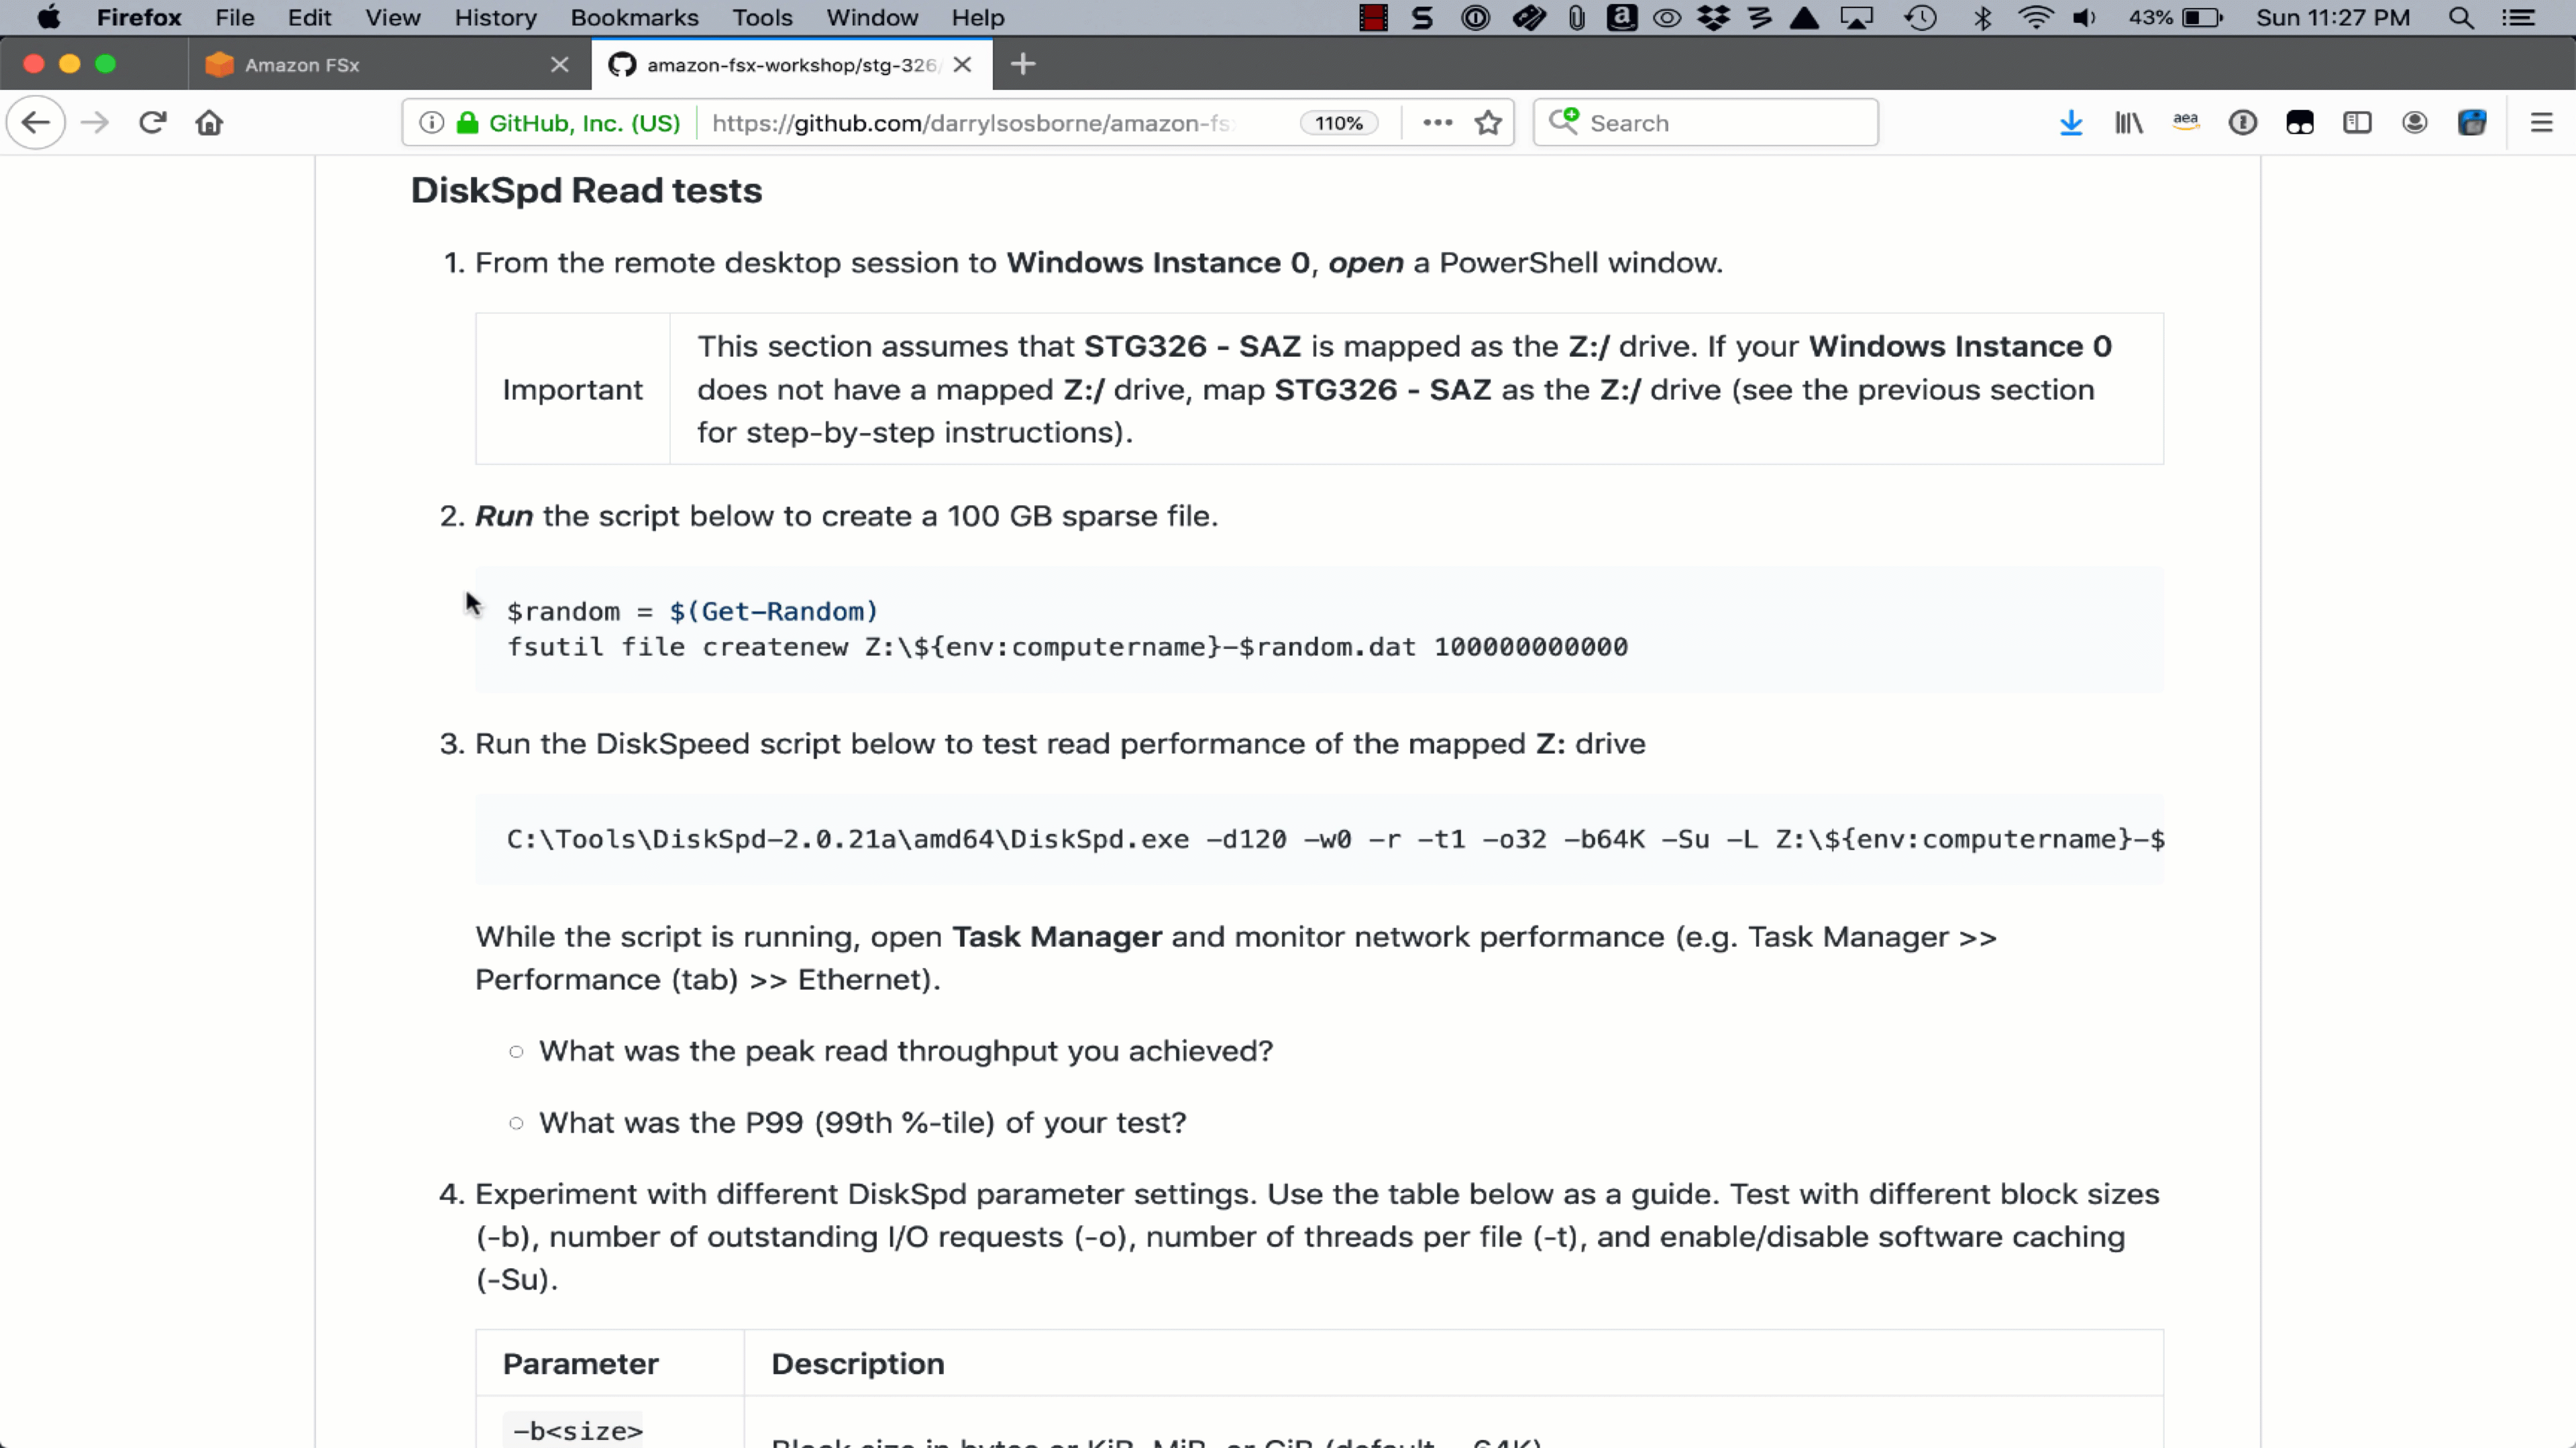Viewport: 2576px width, 1448px height.
Task: Click the peak read throughput question
Action: tap(906, 1051)
